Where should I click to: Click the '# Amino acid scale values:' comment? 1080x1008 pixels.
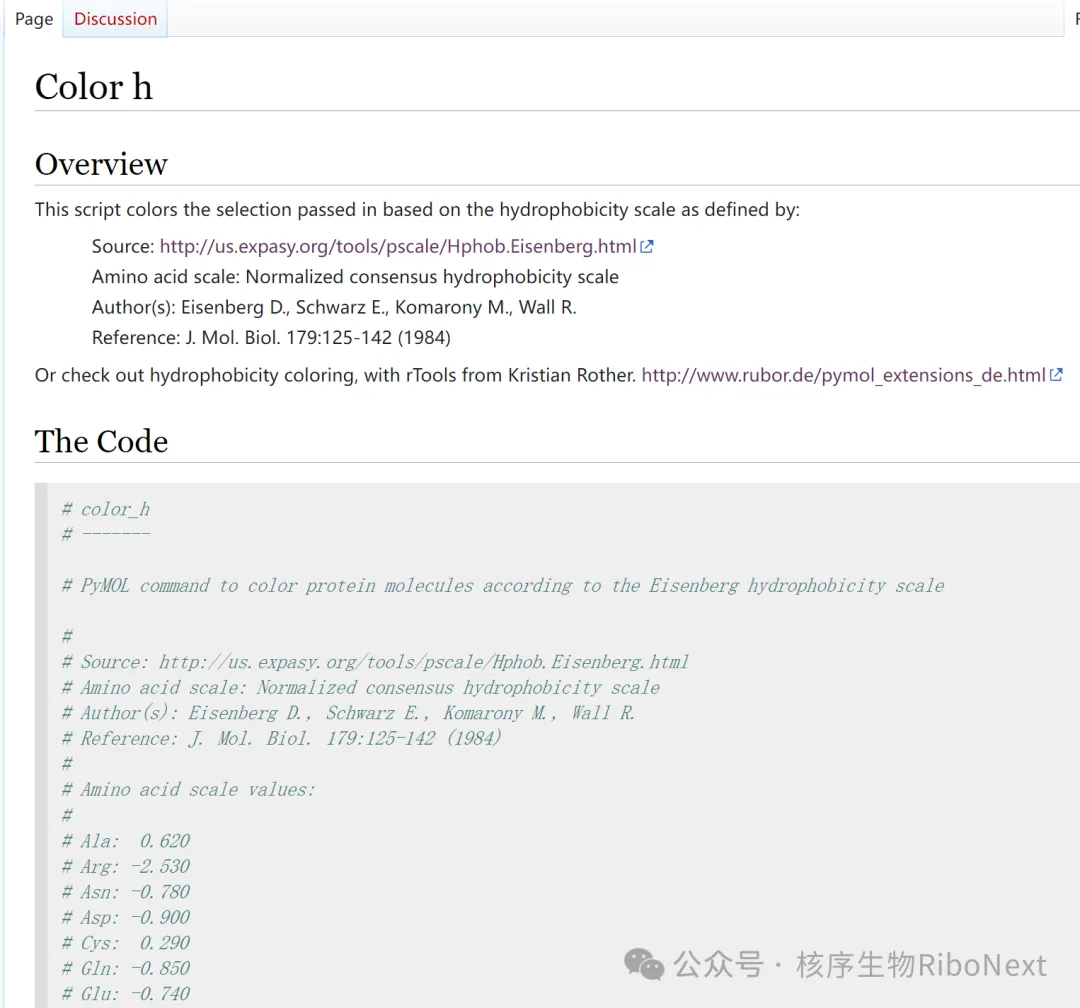tap(188, 790)
